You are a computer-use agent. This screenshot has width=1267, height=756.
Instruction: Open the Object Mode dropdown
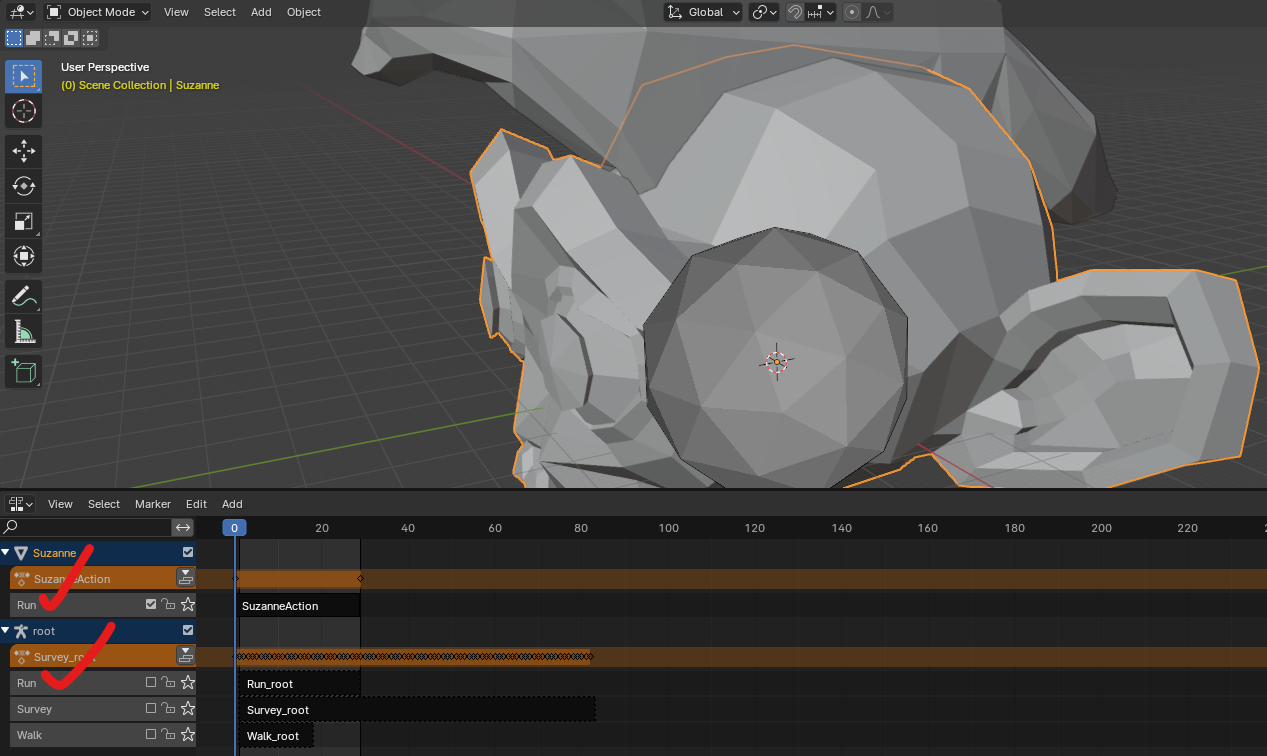click(97, 12)
